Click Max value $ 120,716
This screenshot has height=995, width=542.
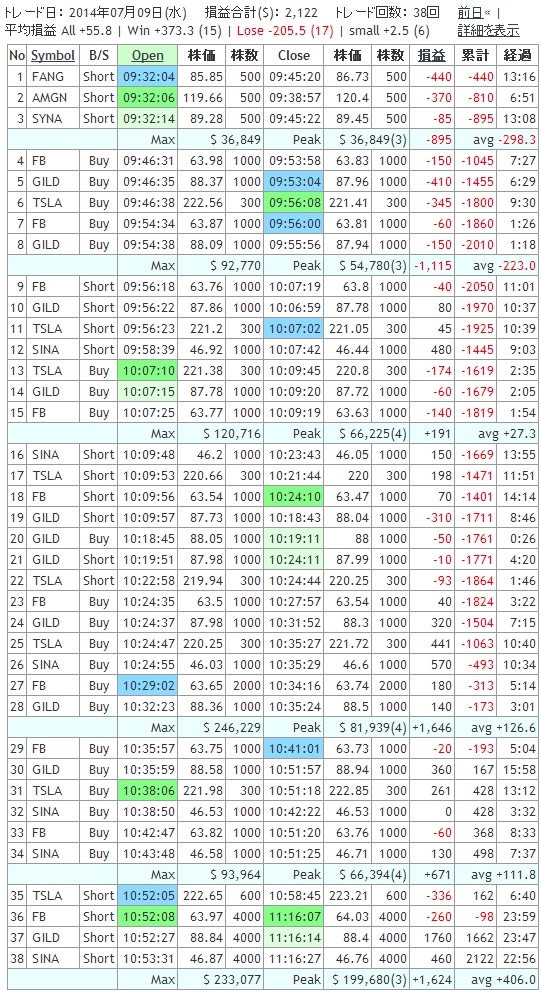point(232,433)
